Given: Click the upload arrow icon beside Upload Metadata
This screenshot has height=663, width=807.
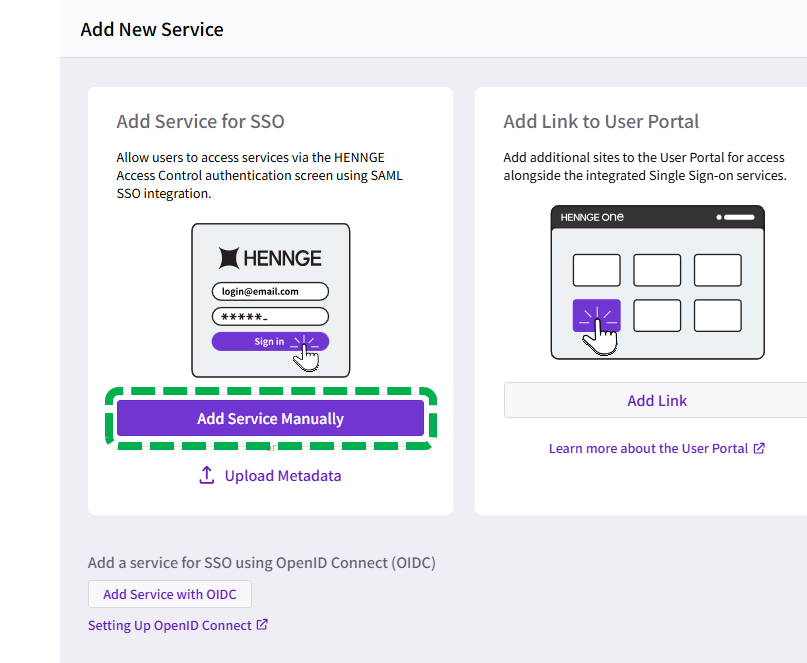Looking at the screenshot, I should 207,476.
